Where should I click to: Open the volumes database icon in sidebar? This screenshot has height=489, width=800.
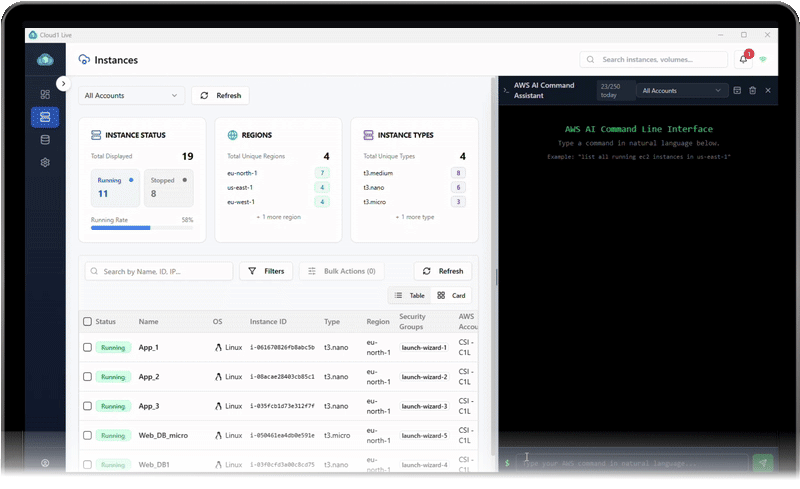[x=45, y=140]
